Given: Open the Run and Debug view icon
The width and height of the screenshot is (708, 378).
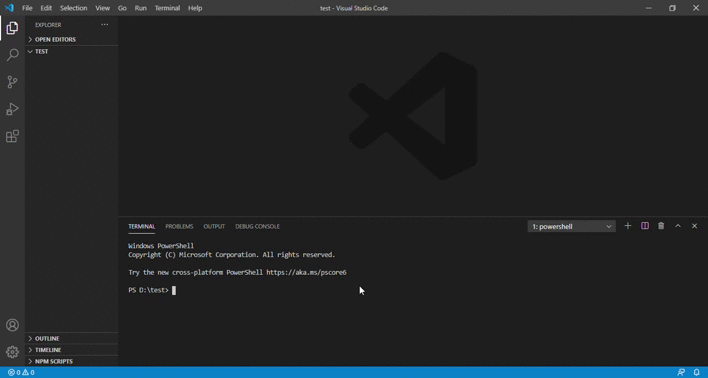Looking at the screenshot, I should [12, 109].
